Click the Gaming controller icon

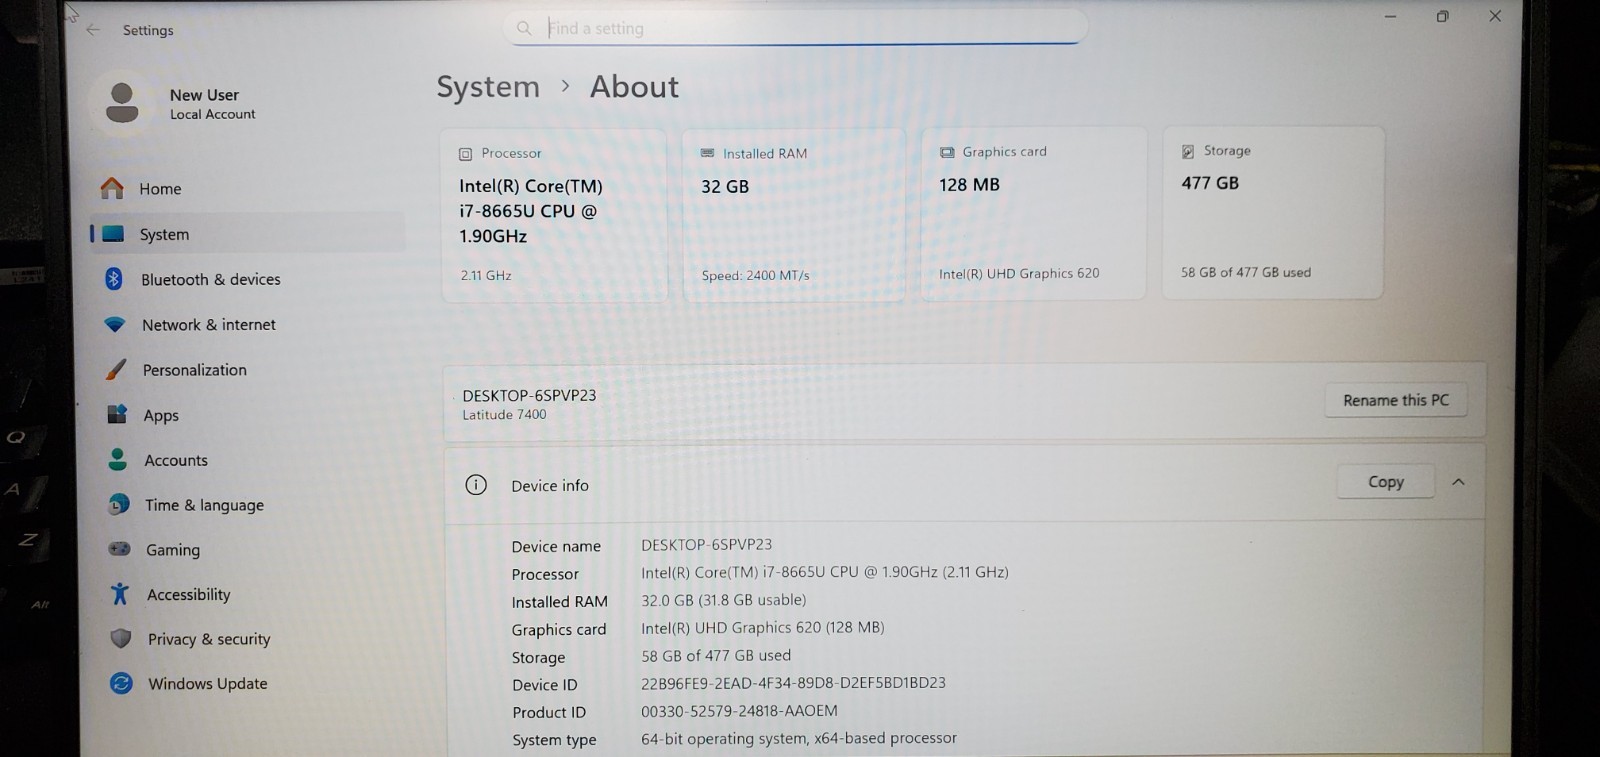pyautogui.click(x=119, y=549)
